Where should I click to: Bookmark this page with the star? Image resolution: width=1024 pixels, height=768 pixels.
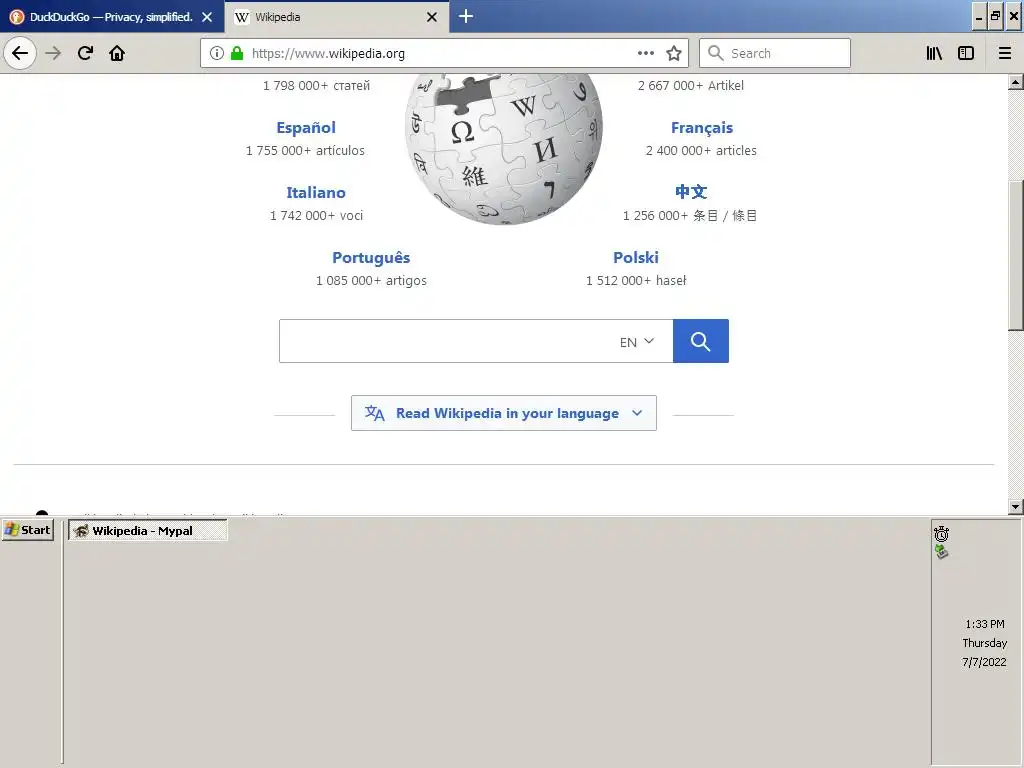pyautogui.click(x=674, y=53)
